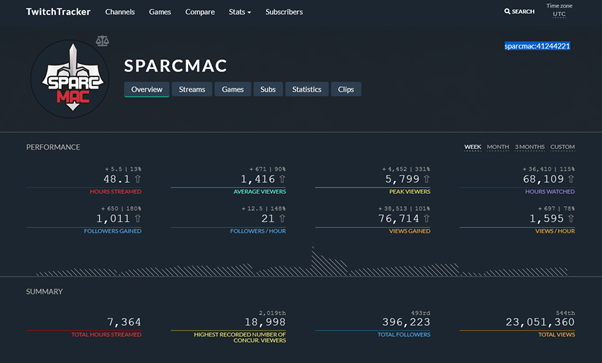Click the 68,109 hours watched value

pos(543,179)
